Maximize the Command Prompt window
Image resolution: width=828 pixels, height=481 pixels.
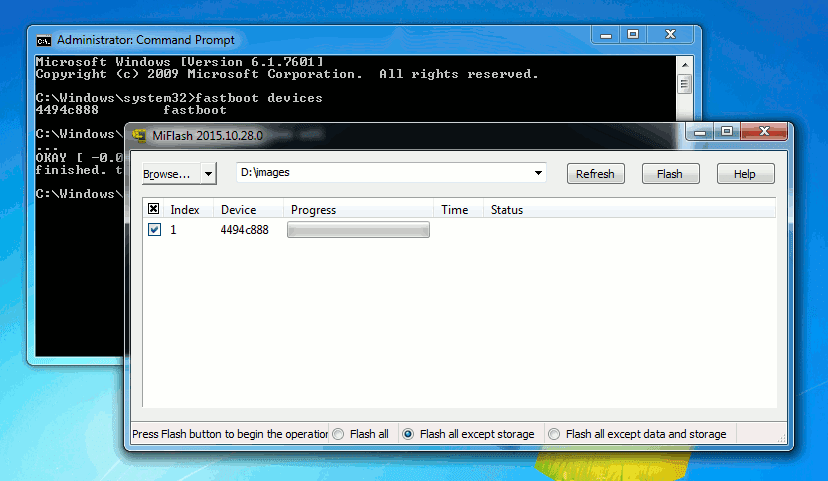(x=633, y=35)
